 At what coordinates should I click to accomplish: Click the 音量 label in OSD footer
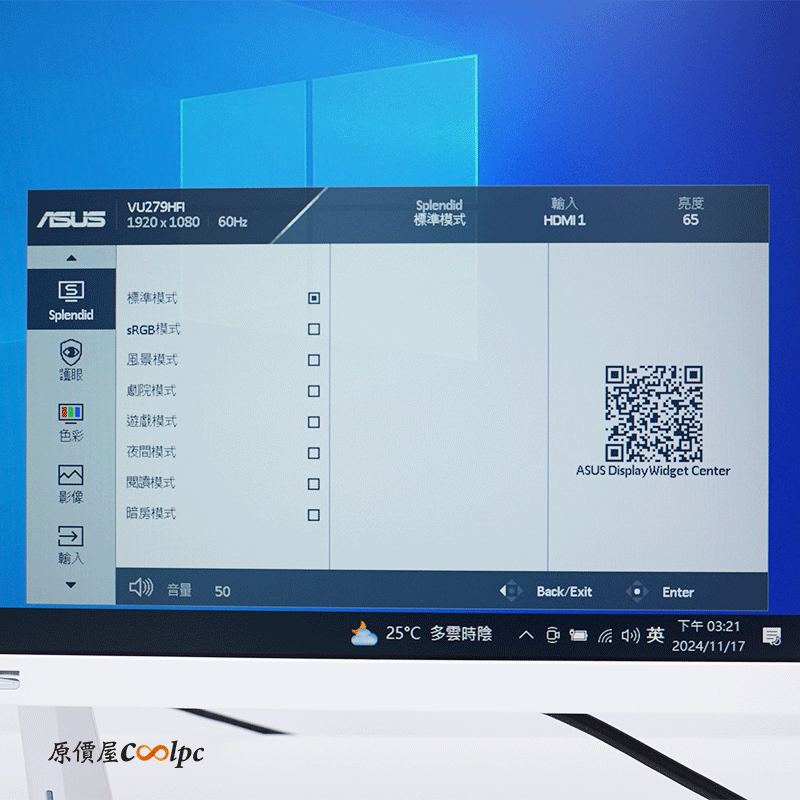click(179, 590)
